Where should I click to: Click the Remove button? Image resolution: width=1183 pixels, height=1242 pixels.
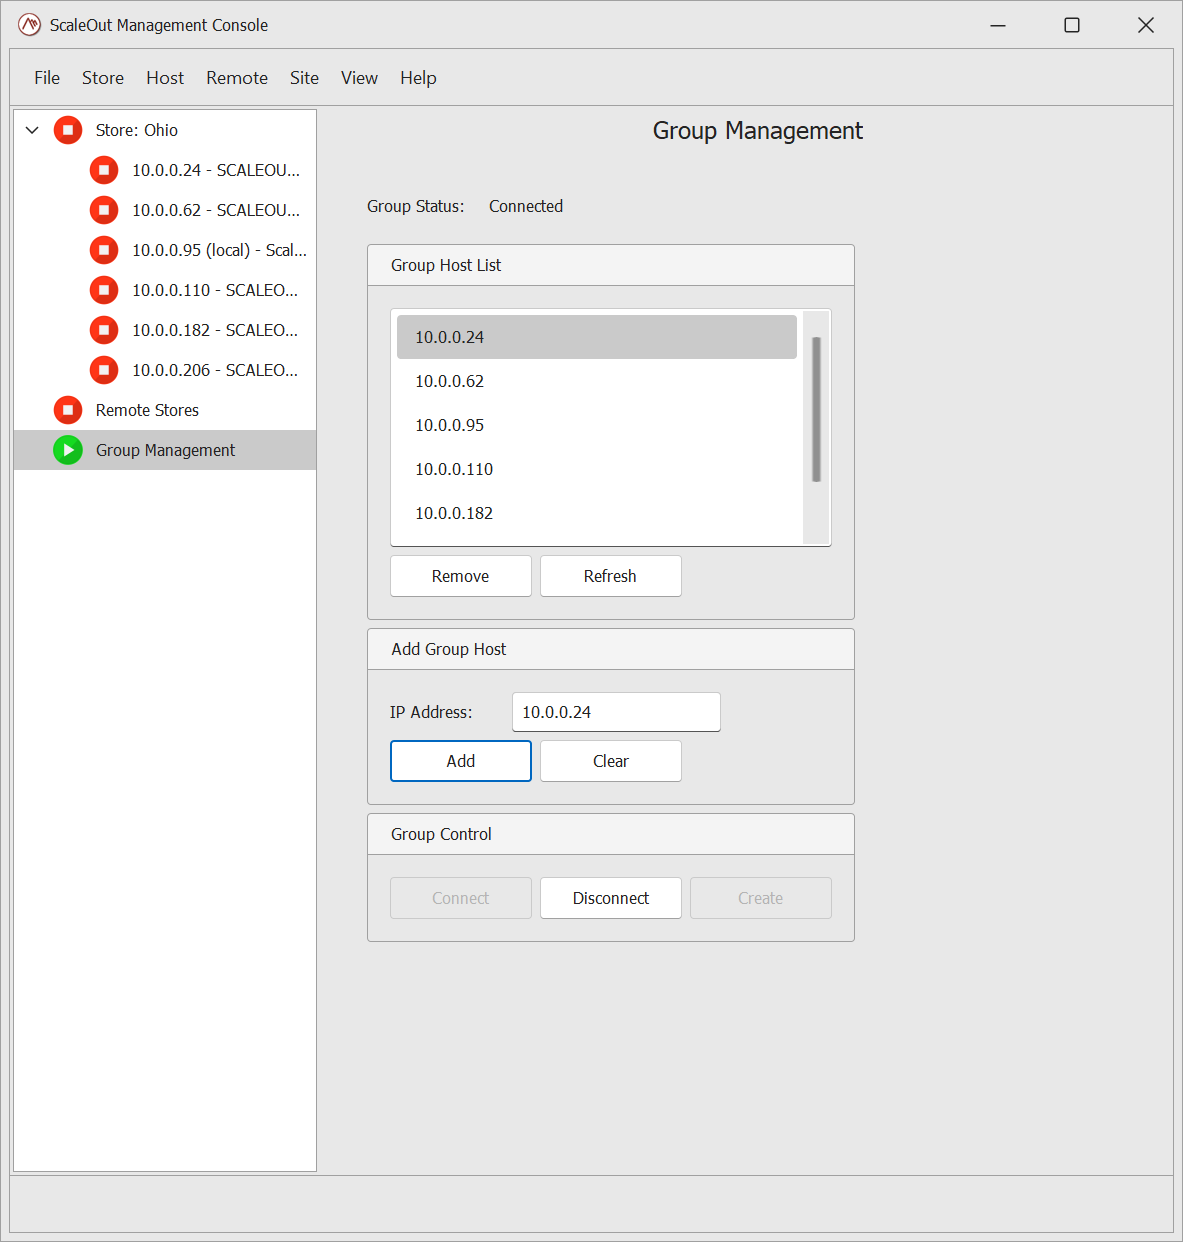(461, 576)
